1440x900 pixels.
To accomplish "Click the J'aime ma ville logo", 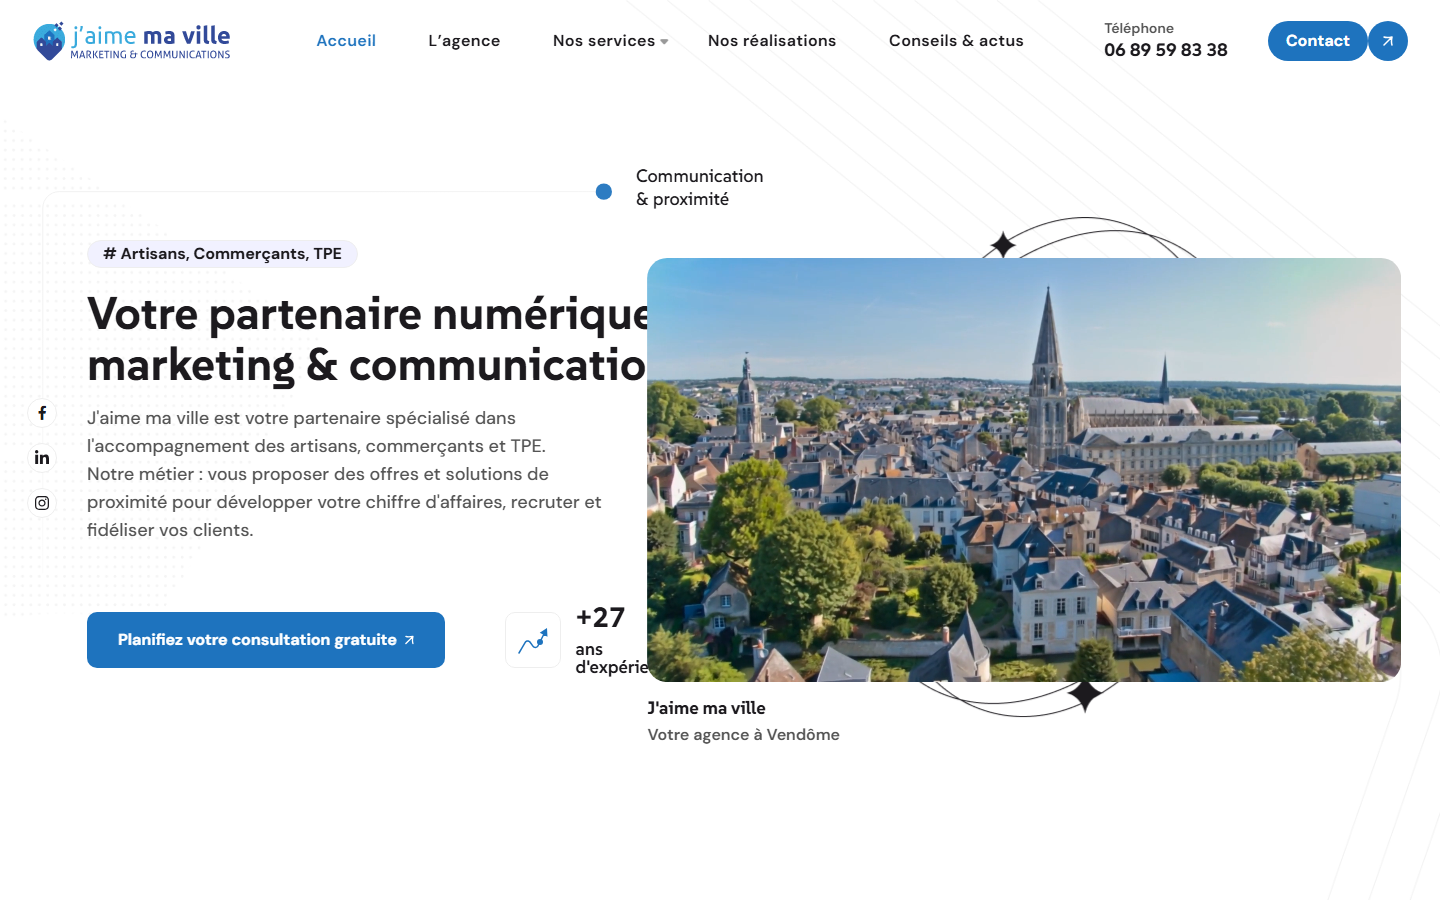I will tap(132, 41).
